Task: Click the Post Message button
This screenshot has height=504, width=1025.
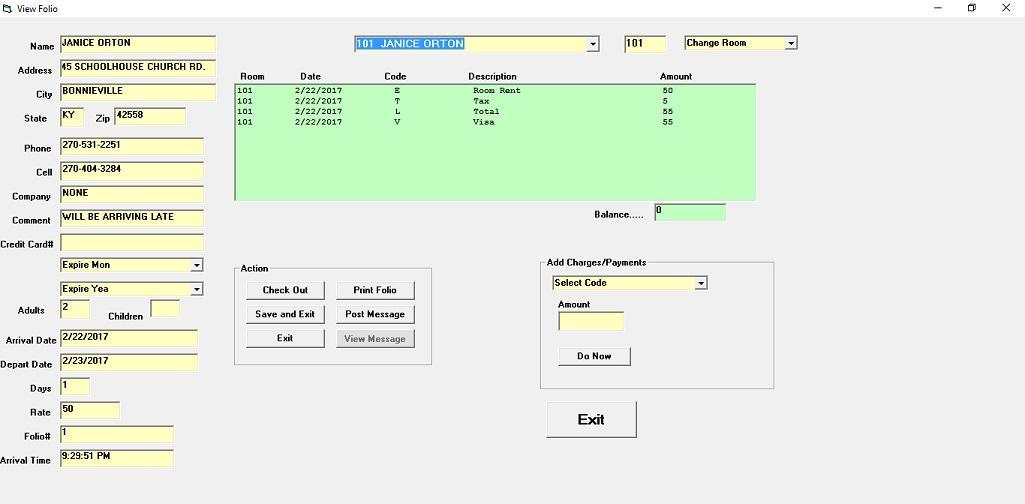Action: pos(375,314)
